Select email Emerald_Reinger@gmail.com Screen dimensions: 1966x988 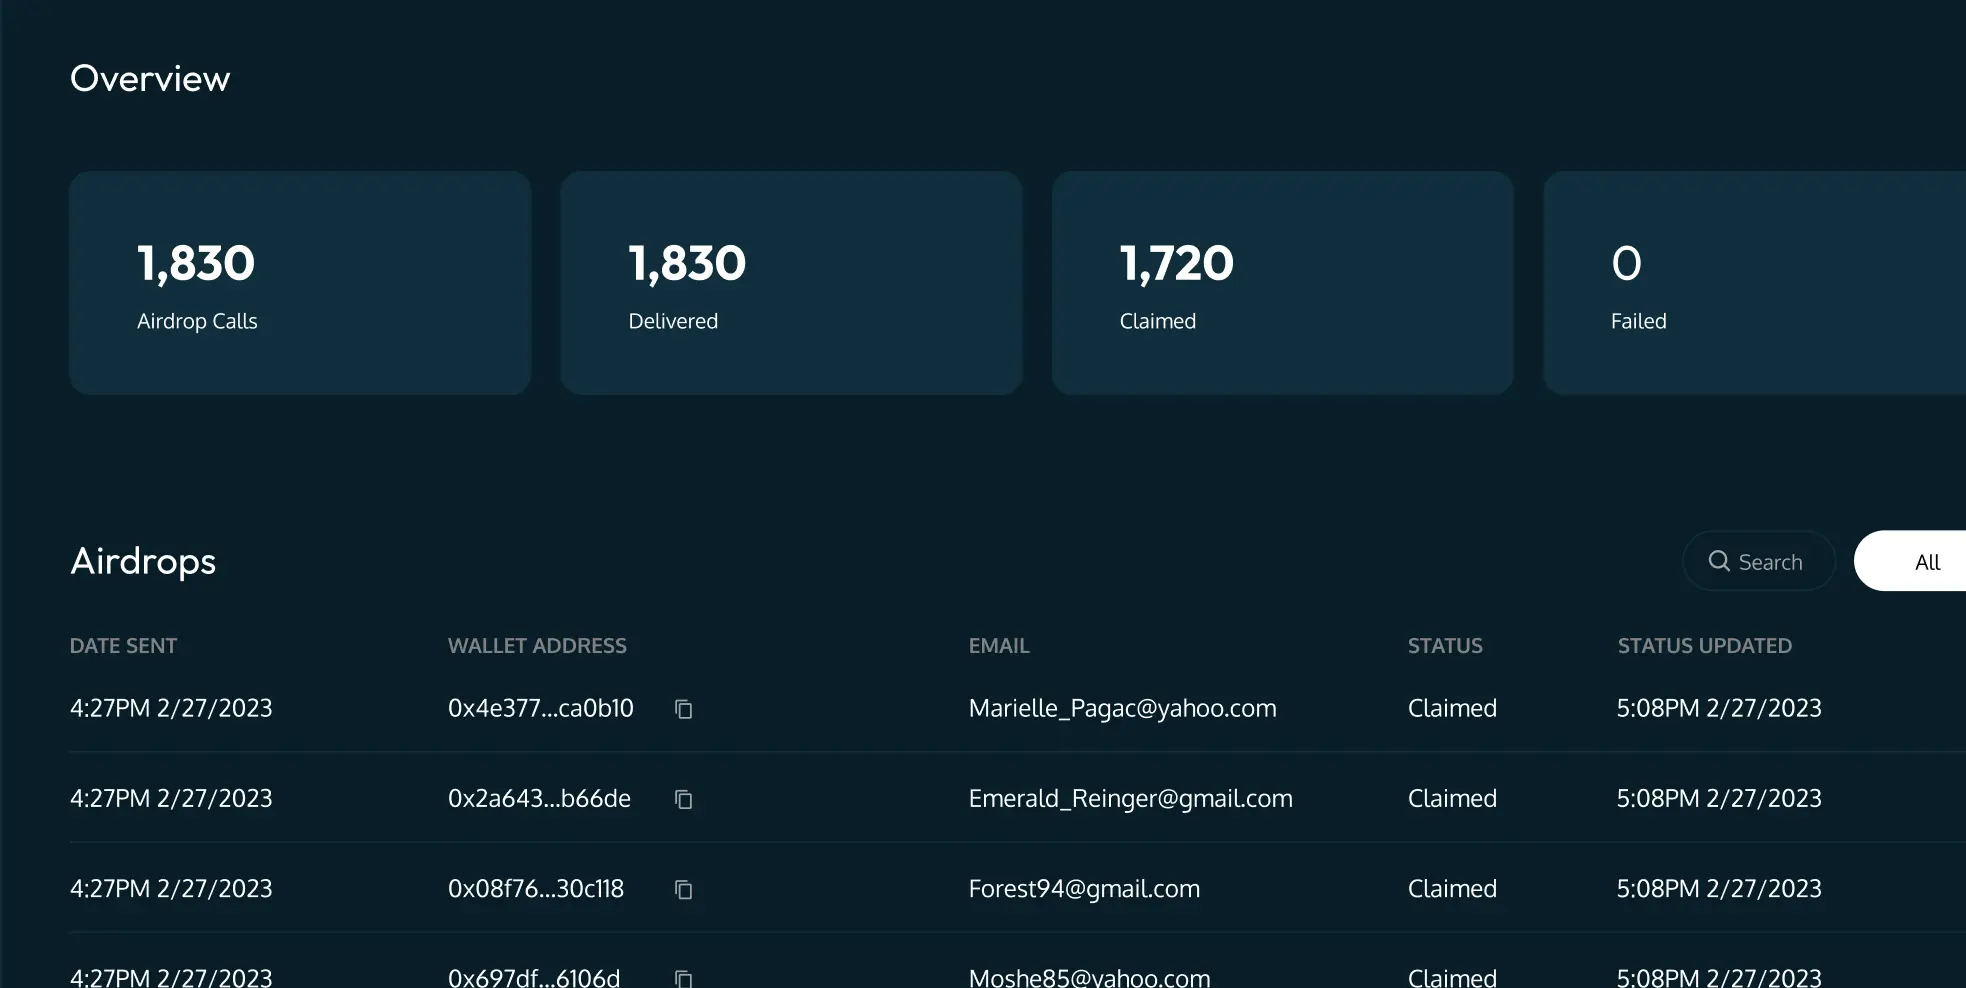(x=1130, y=798)
